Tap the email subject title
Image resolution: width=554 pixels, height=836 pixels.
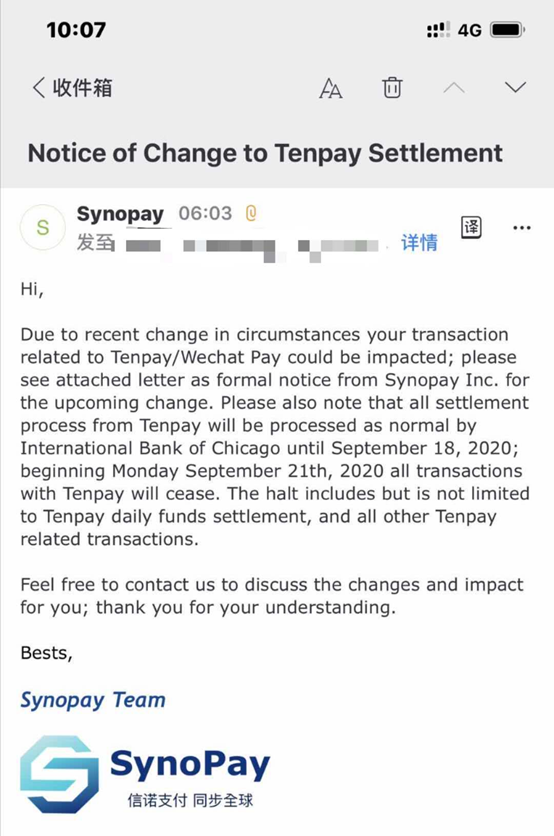click(x=265, y=153)
